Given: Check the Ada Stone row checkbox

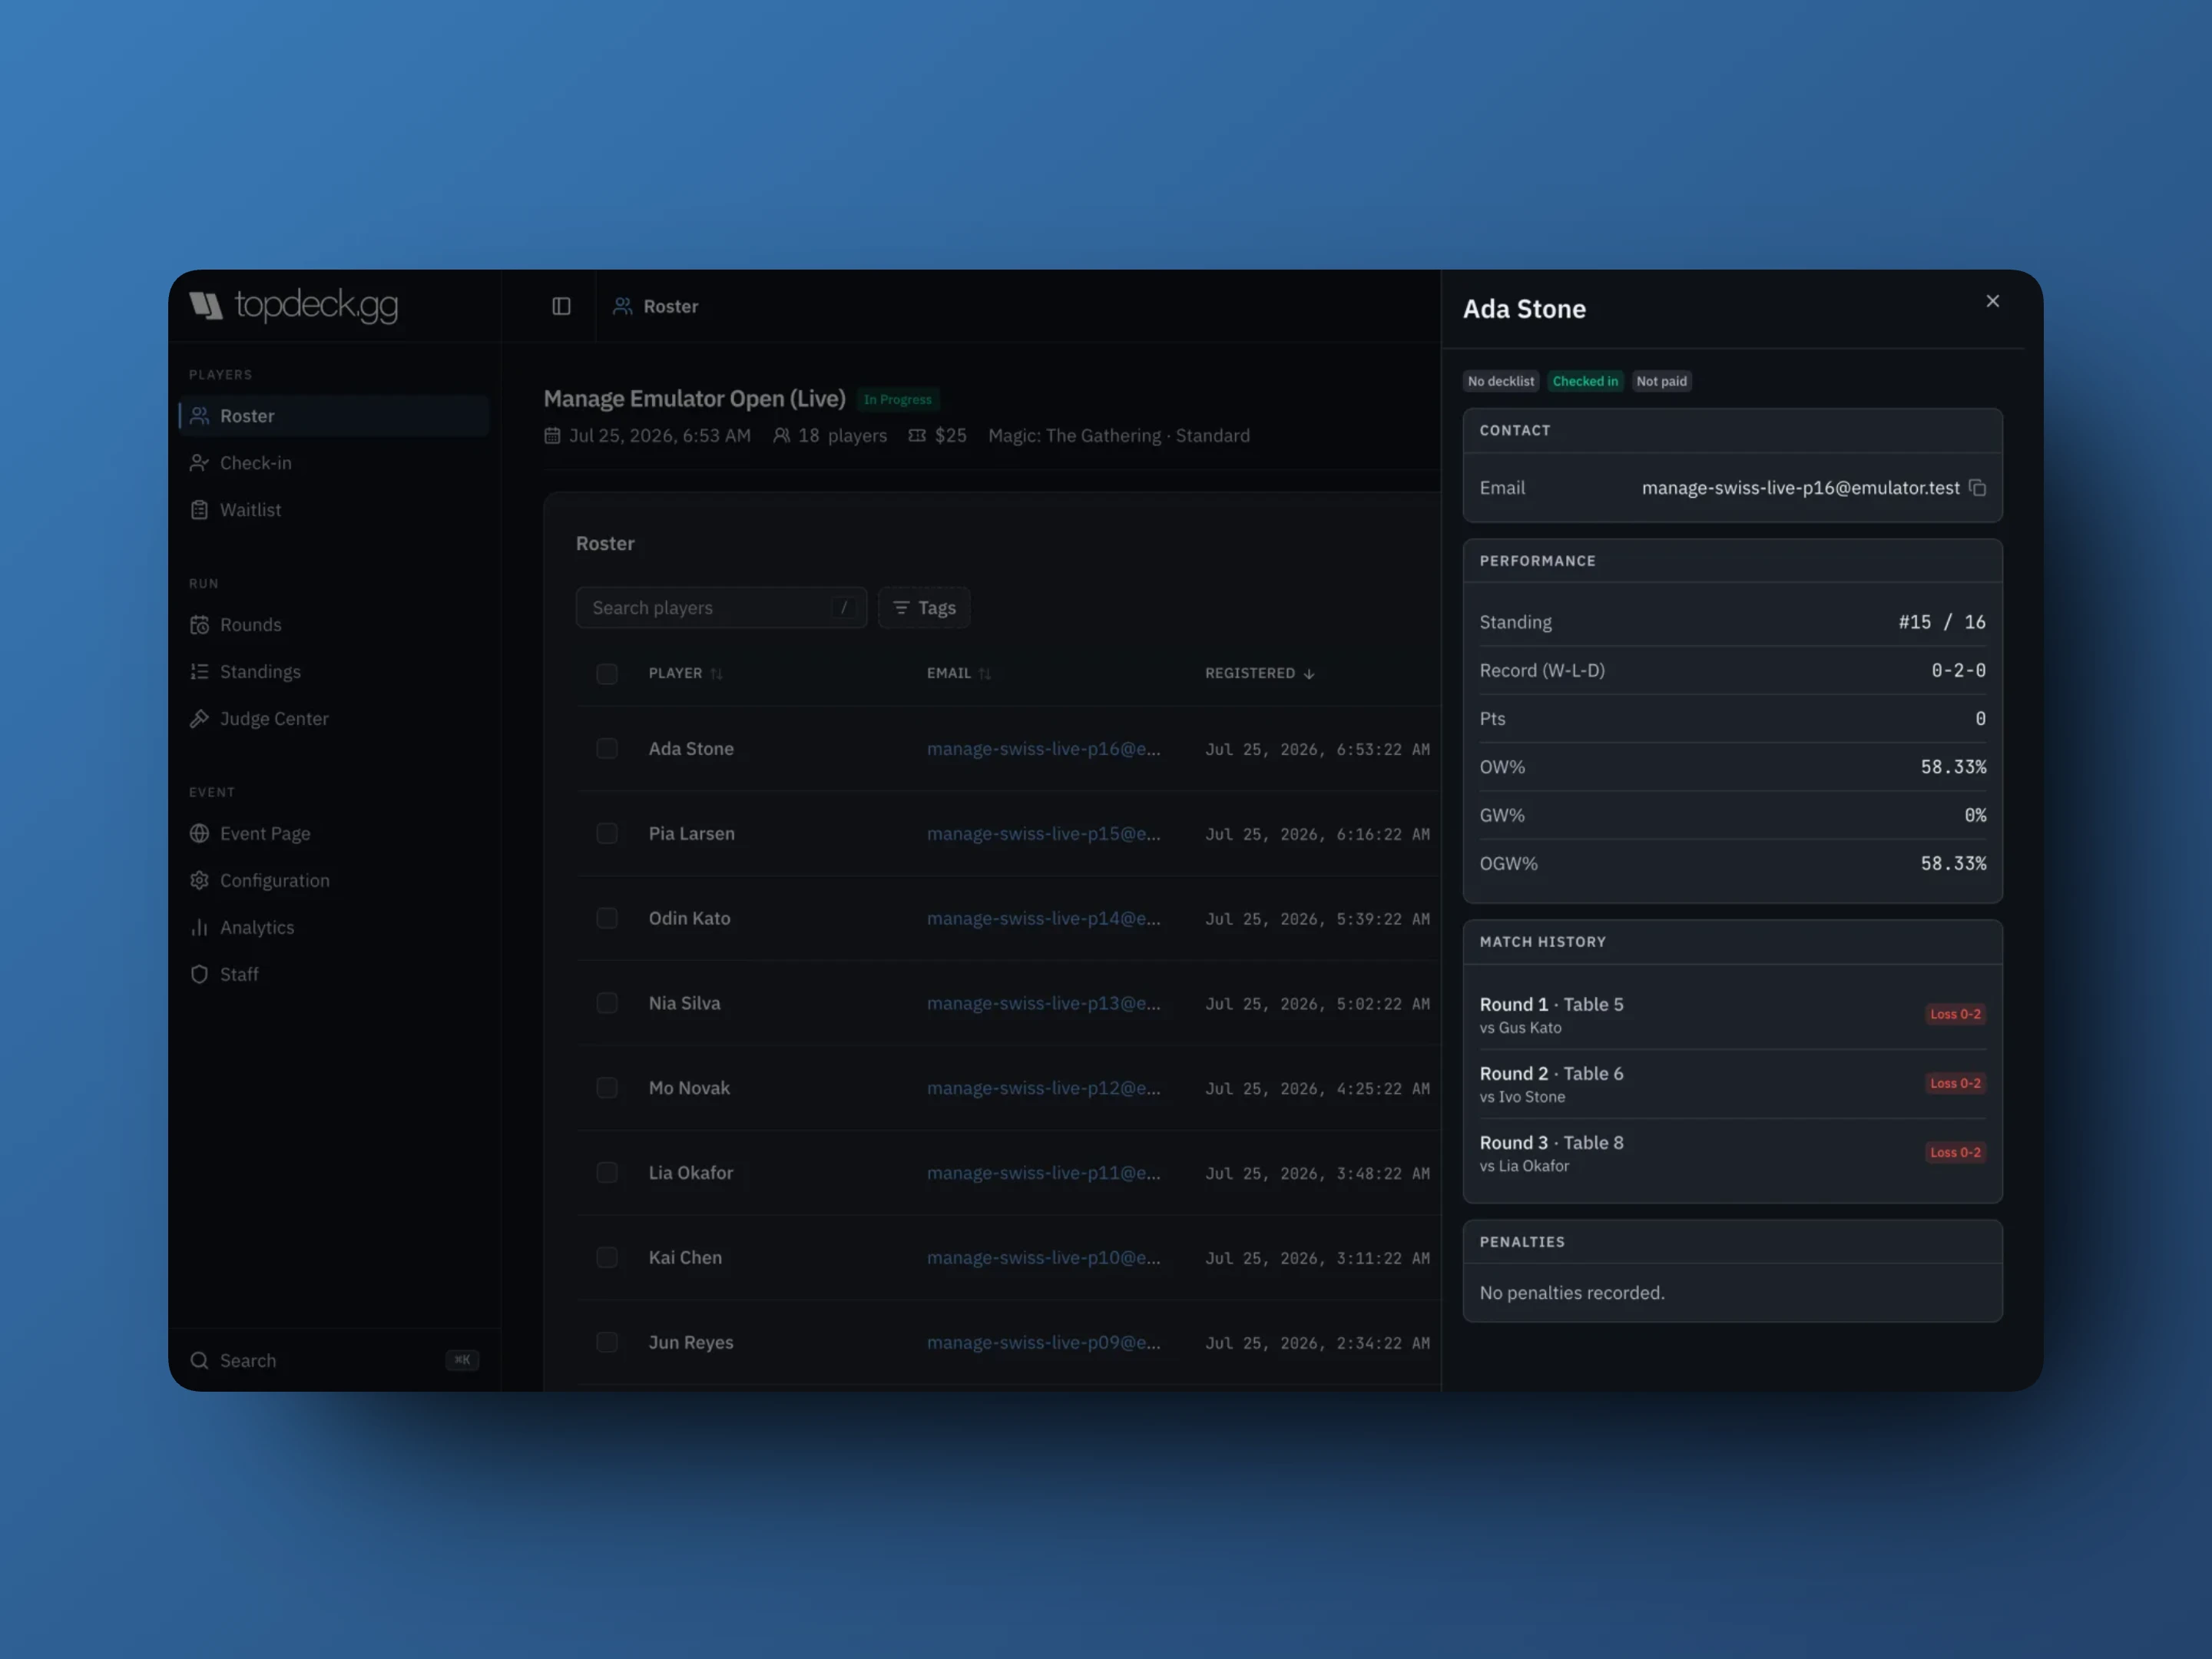Looking at the screenshot, I should [x=607, y=749].
